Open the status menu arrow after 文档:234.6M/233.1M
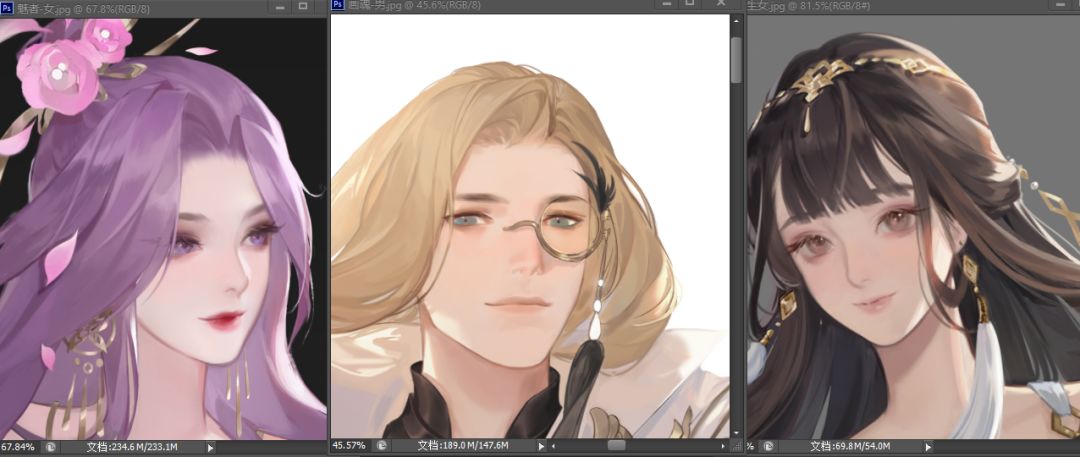The image size is (1080, 457). (210, 447)
